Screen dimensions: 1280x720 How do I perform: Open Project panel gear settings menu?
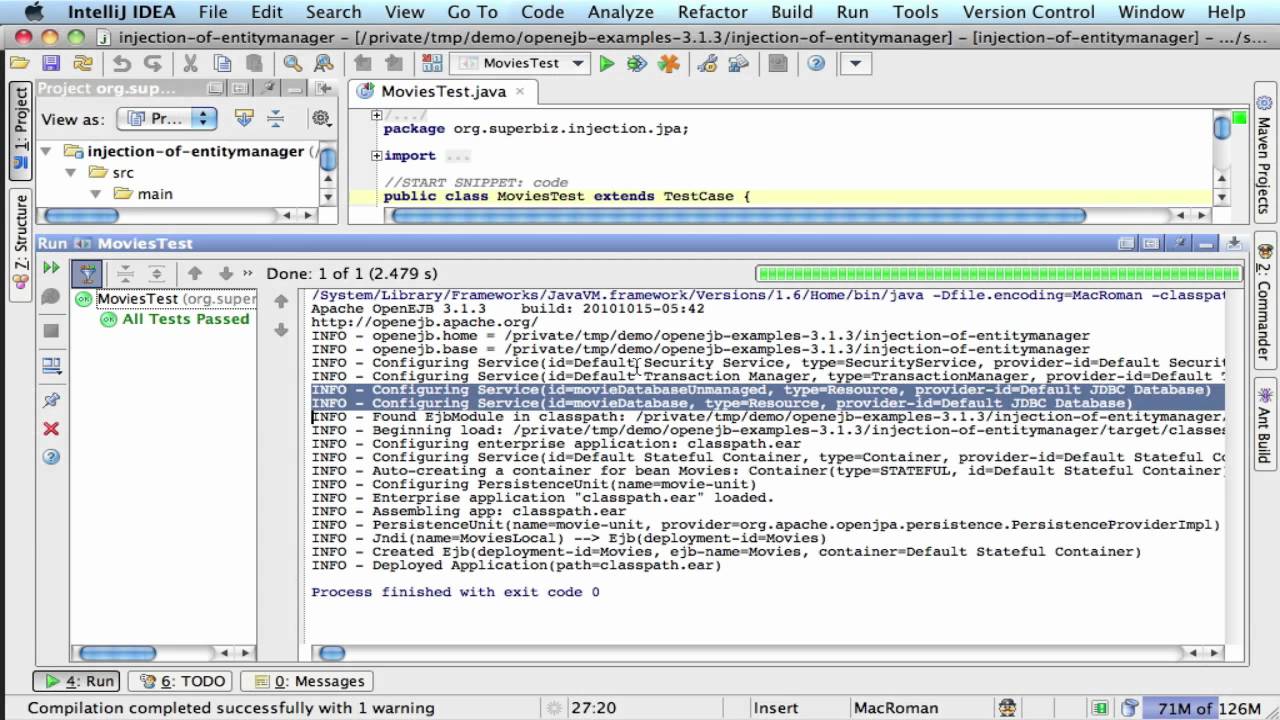point(321,118)
